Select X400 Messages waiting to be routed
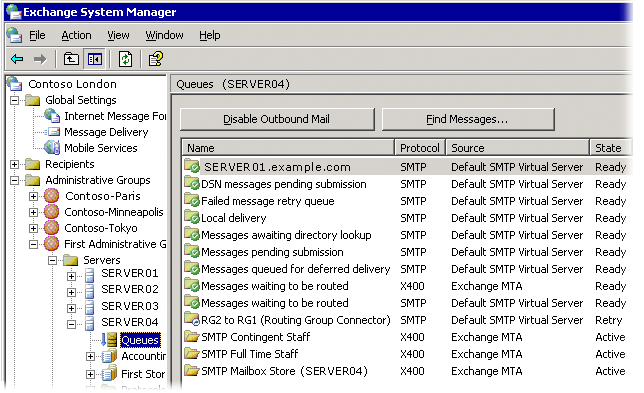This screenshot has height=393, width=644. [x=407, y=286]
